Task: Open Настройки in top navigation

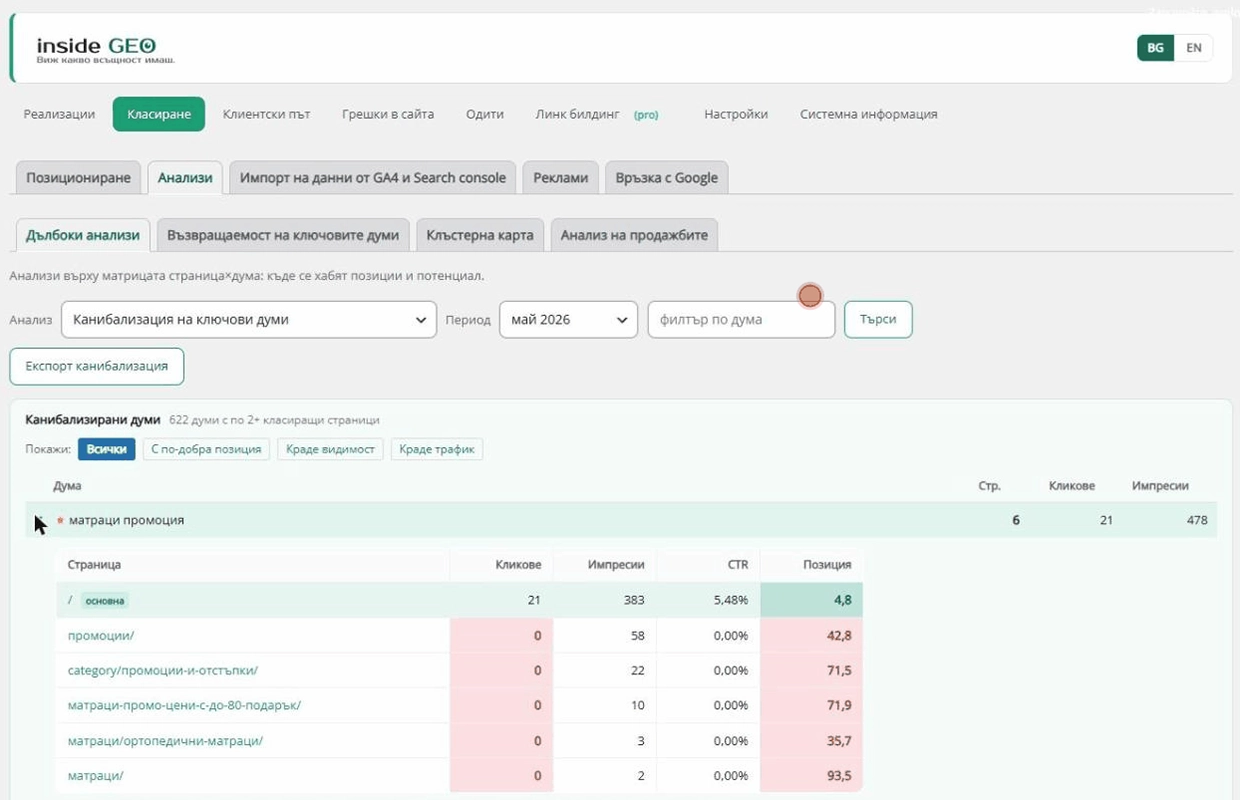Action: point(736,114)
